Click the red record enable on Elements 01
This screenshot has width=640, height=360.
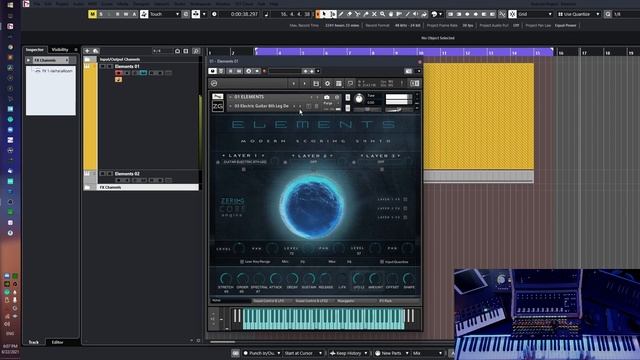[x=119, y=73]
